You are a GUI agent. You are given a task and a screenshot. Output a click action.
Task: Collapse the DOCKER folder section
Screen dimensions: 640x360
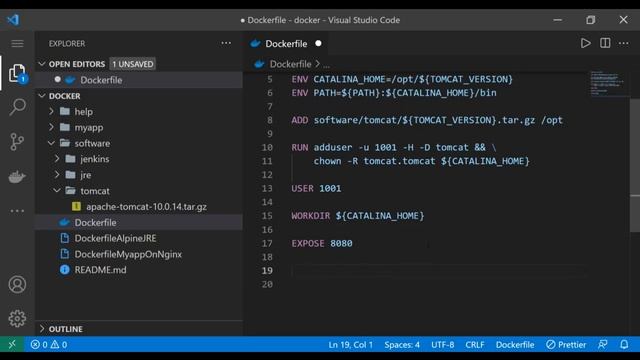pos(42,96)
